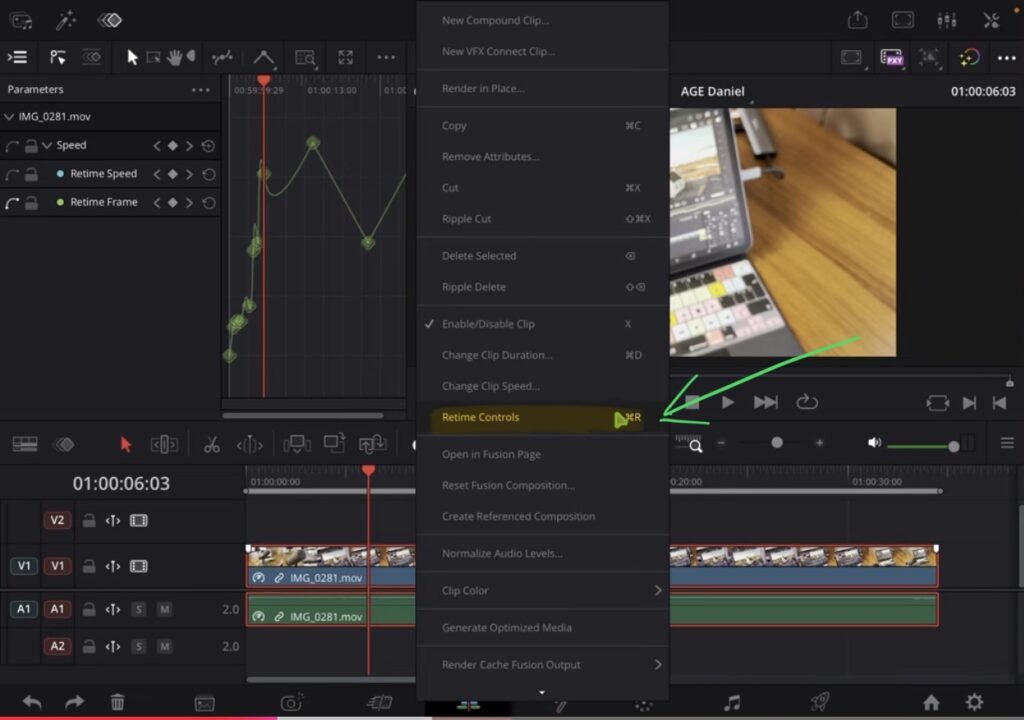The image size is (1024, 720).
Task: Toggle the proxy PXY media icon
Action: (891, 57)
